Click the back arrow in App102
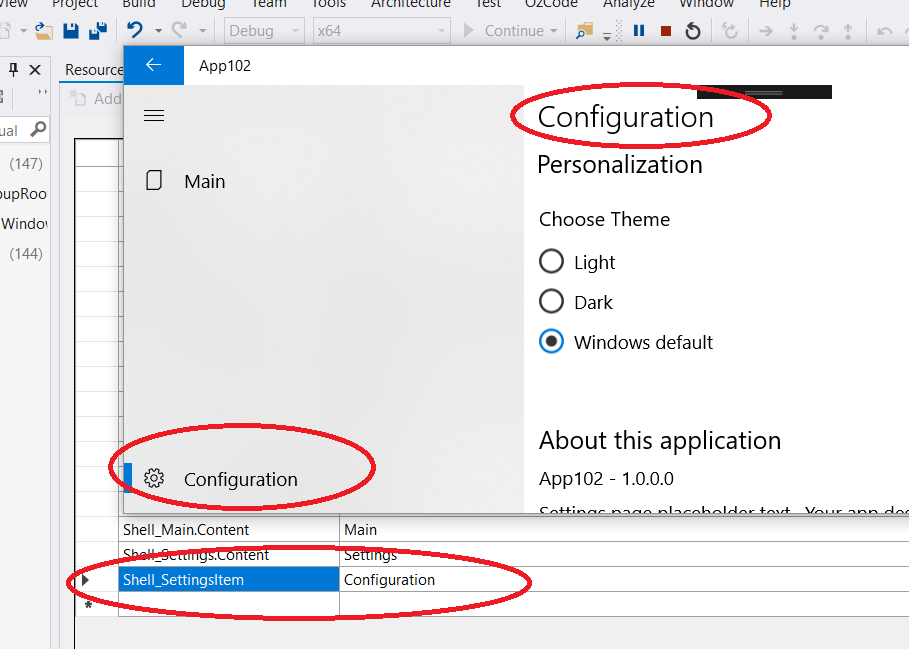The image size is (909, 649). click(154, 65)
